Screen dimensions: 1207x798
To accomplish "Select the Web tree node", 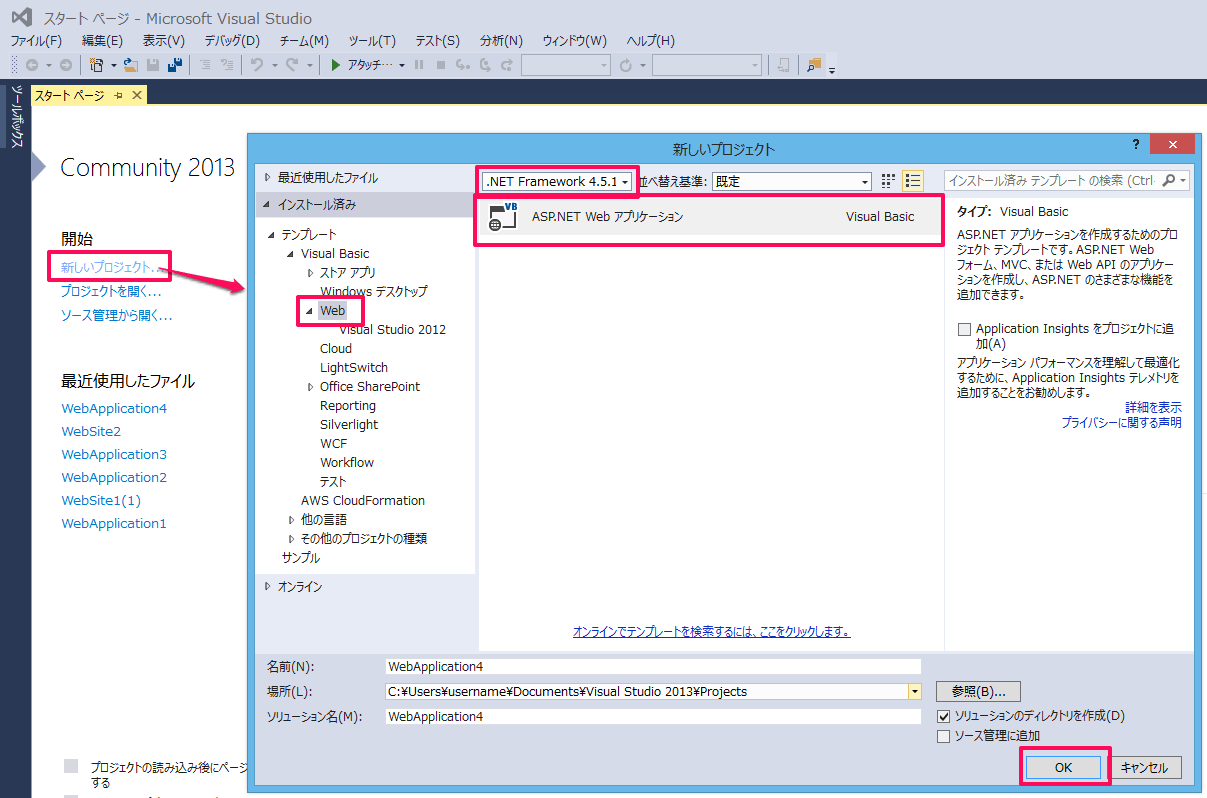I will (x=332, y=311).
